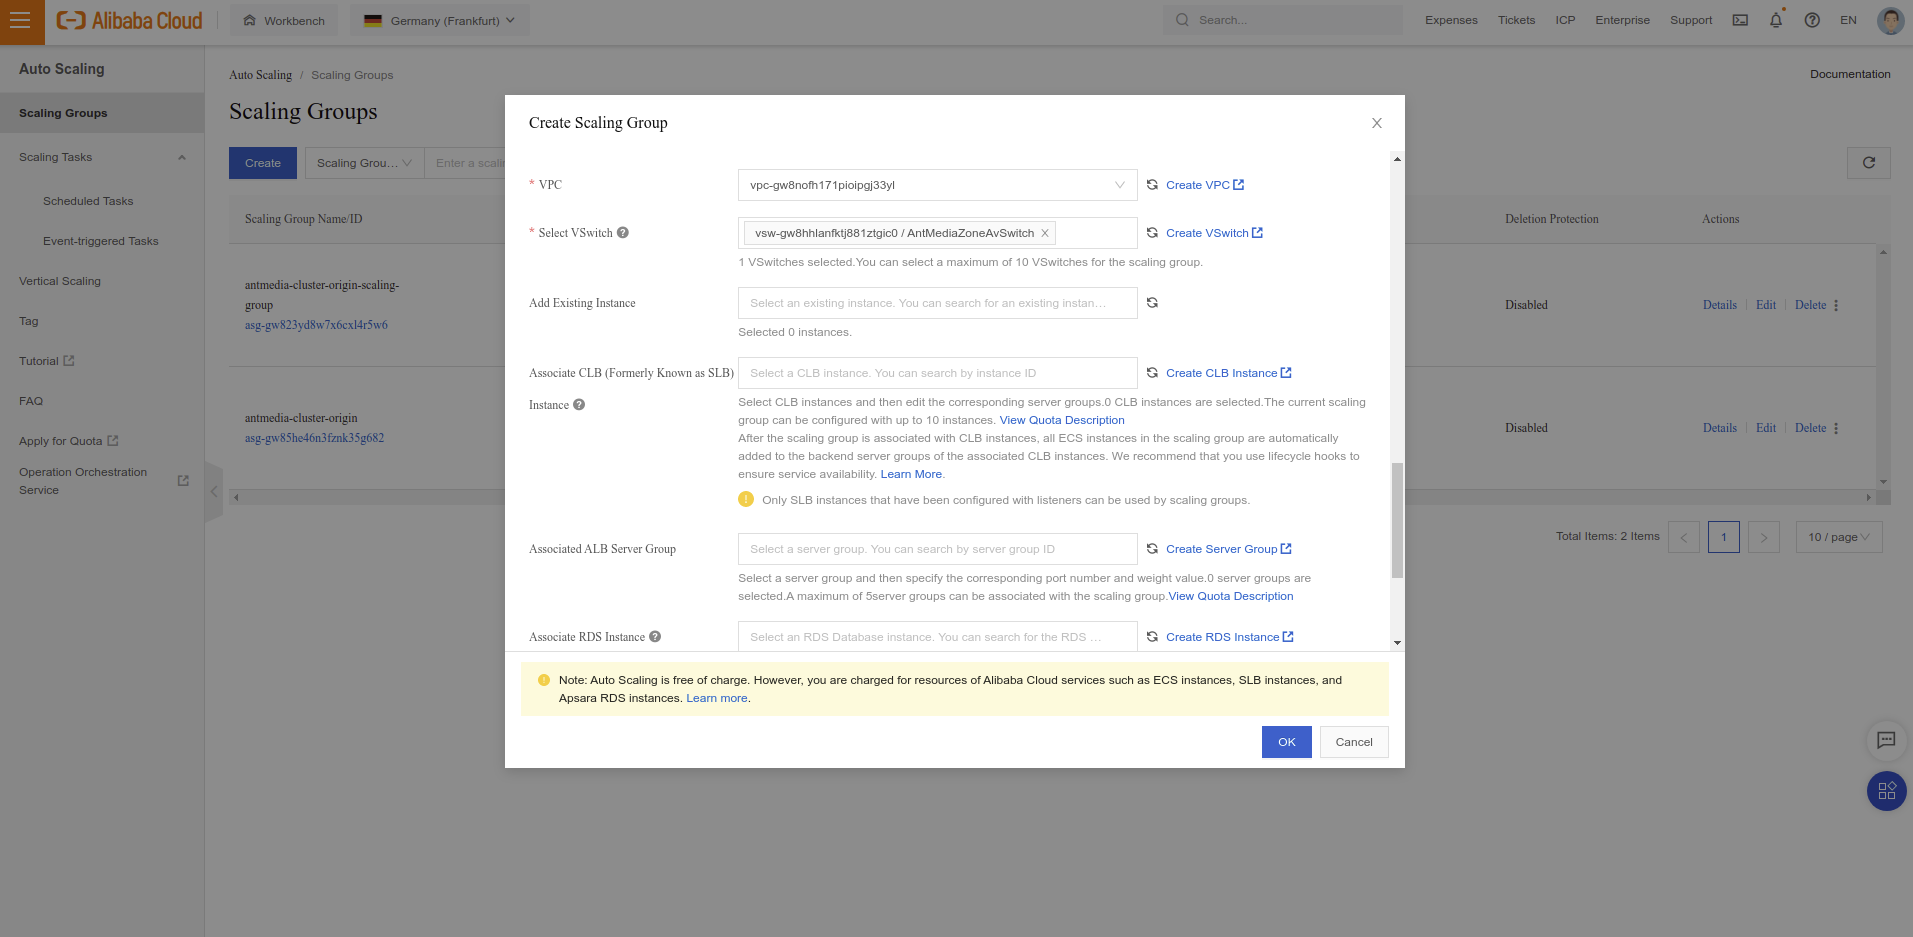Remove the AntMediaZoneAvSwitch VSwitch tag
1913x937 pixels.
pos(1045,233)
